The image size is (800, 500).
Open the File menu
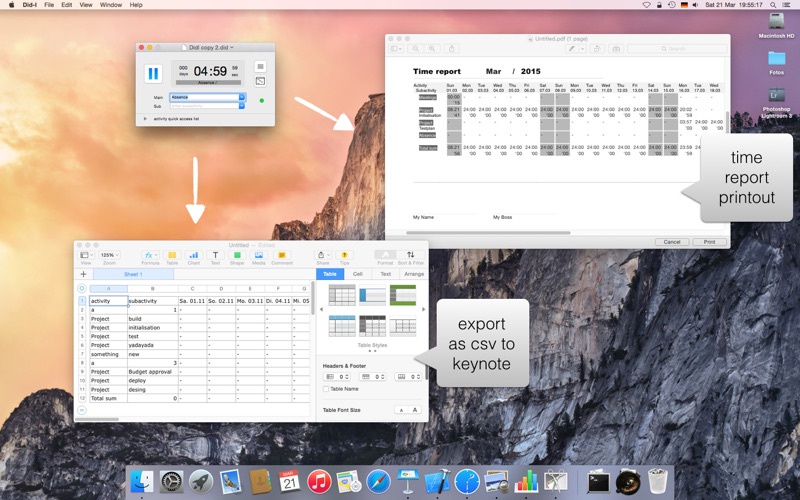pos(49,5)
